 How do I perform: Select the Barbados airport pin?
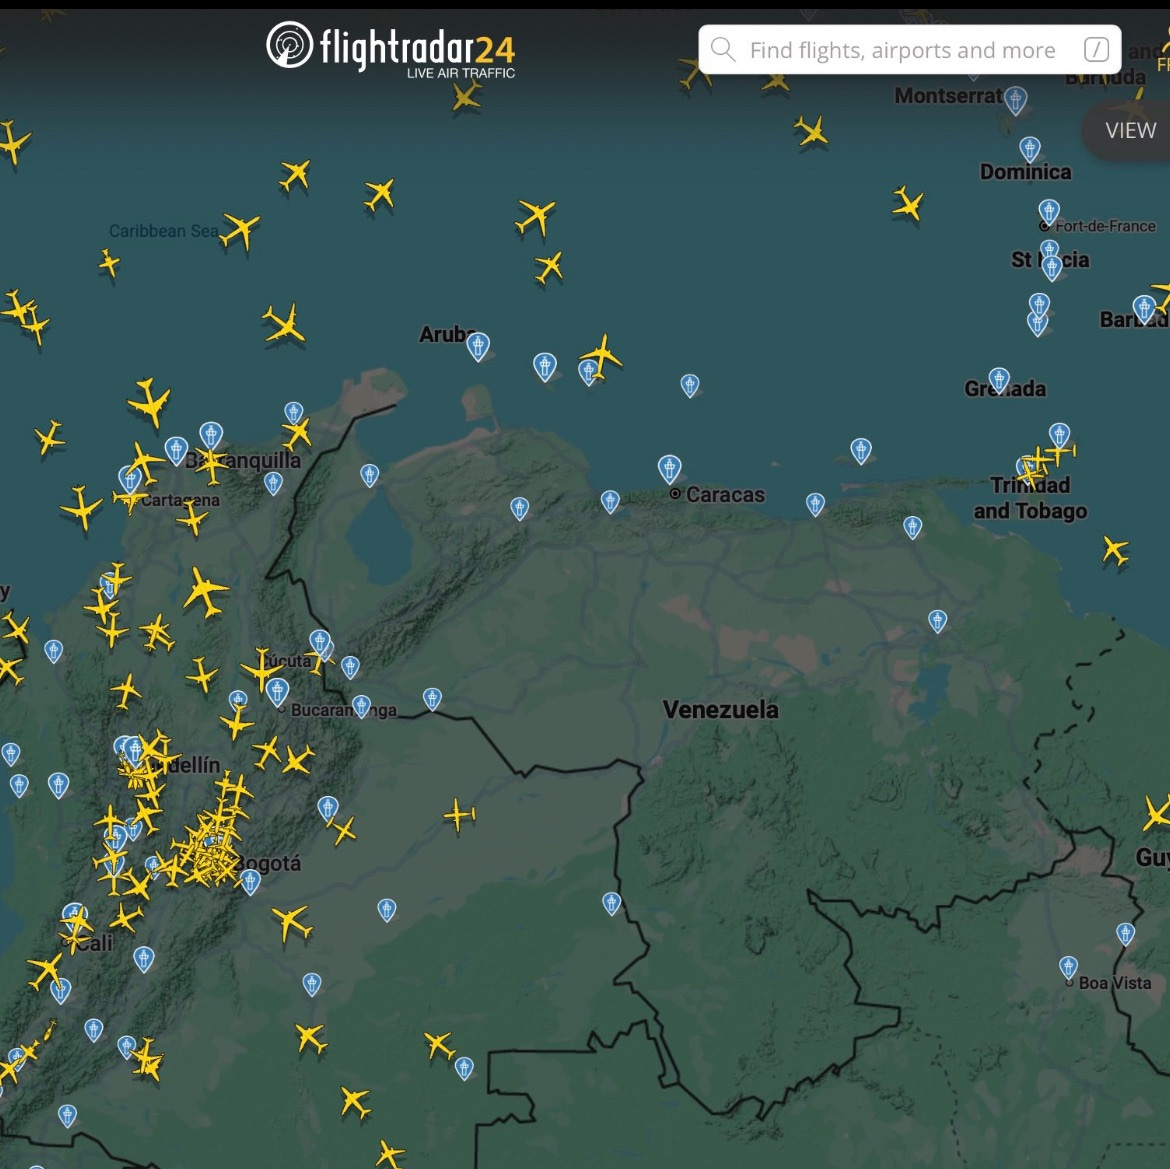pyautogui.click(x=1144, y=308)
